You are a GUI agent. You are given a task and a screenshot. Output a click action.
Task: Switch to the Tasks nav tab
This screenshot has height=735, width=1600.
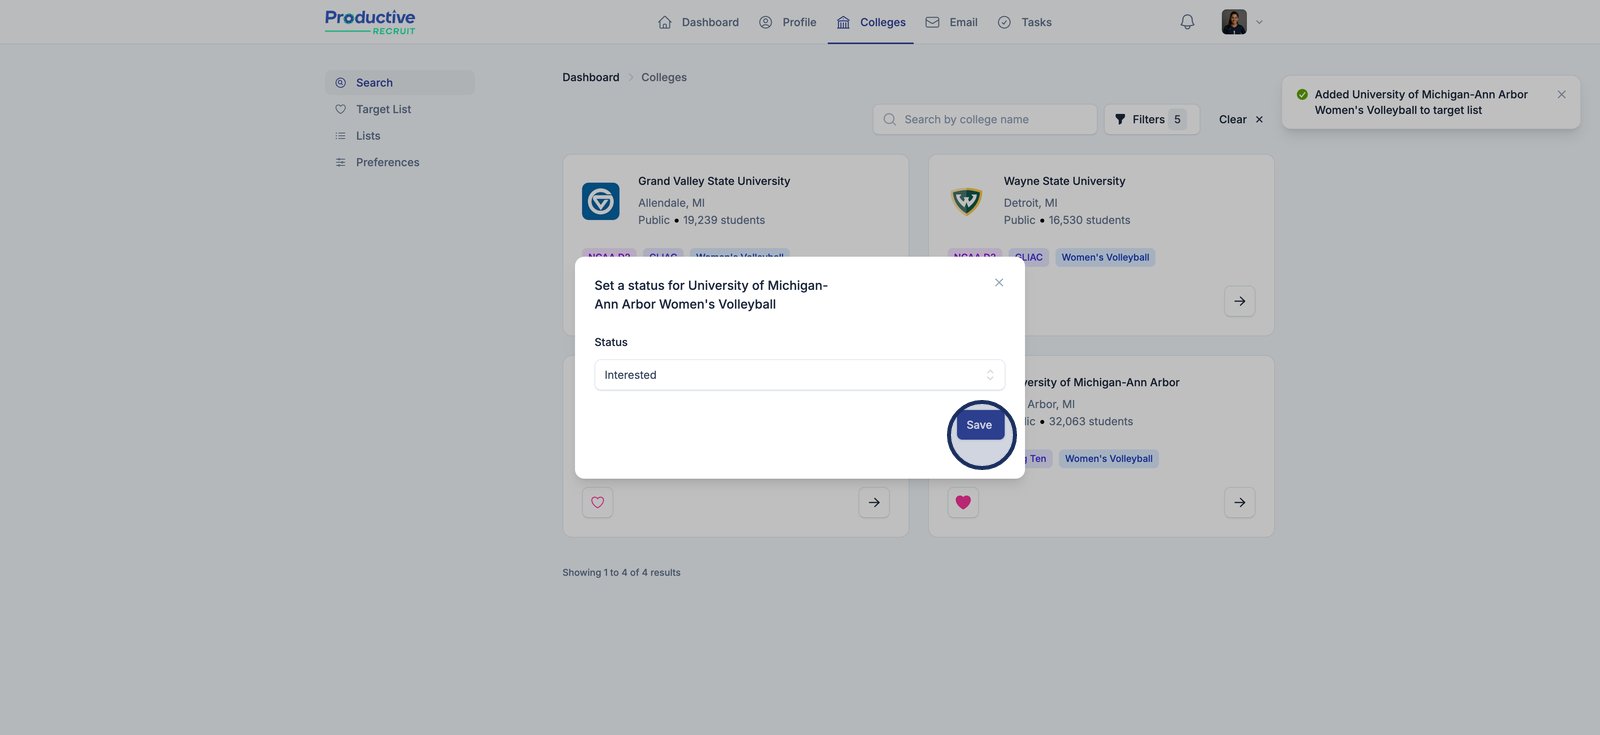1025,22
